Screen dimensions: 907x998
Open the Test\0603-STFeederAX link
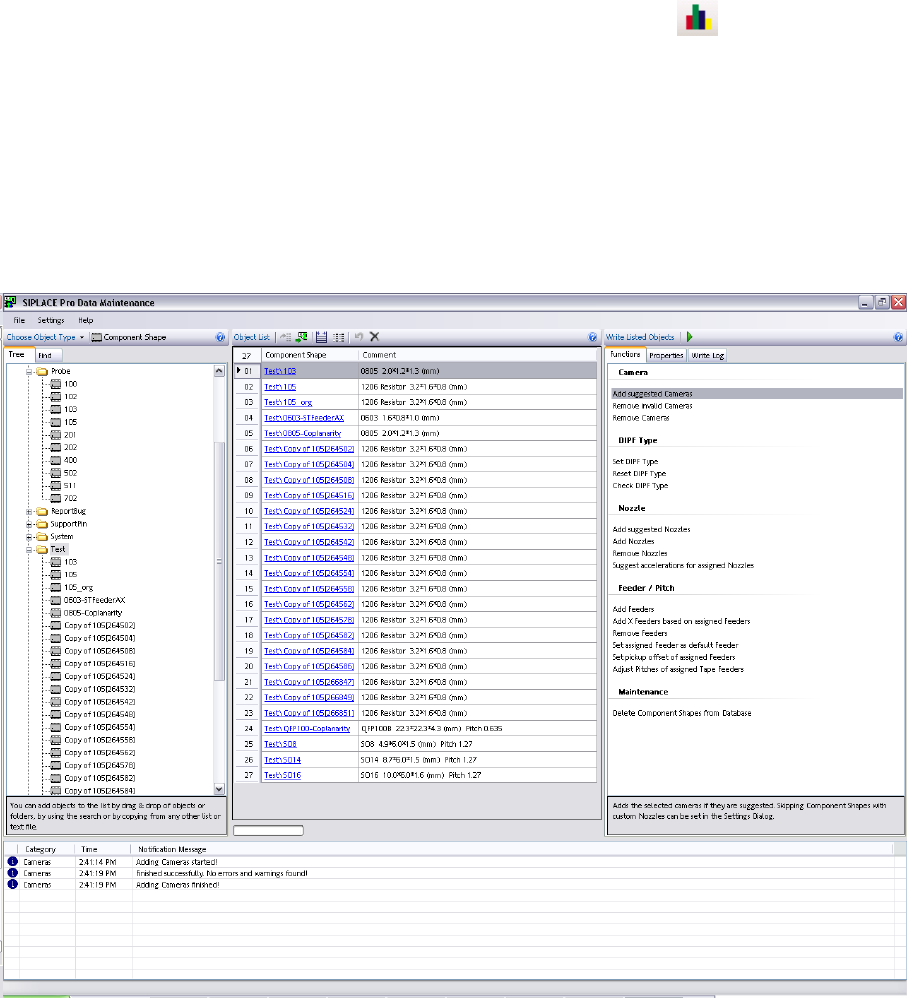pos(304,418)
